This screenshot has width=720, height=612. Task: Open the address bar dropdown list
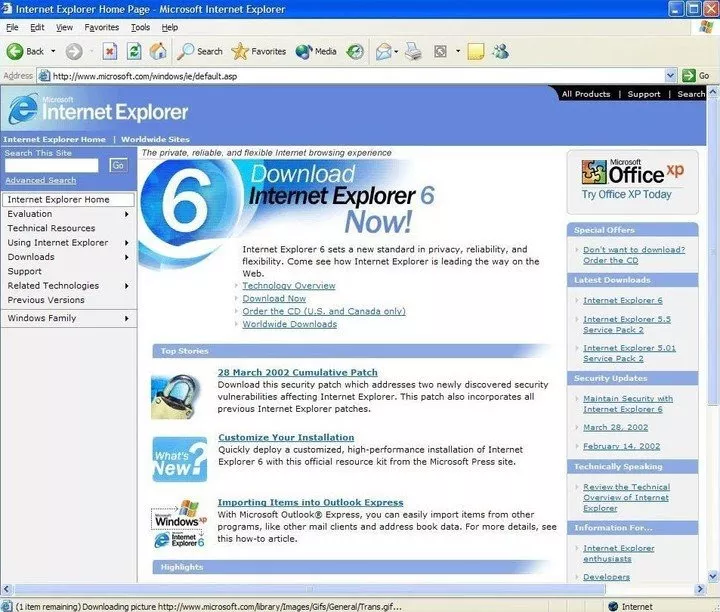(x=670, y=75)
